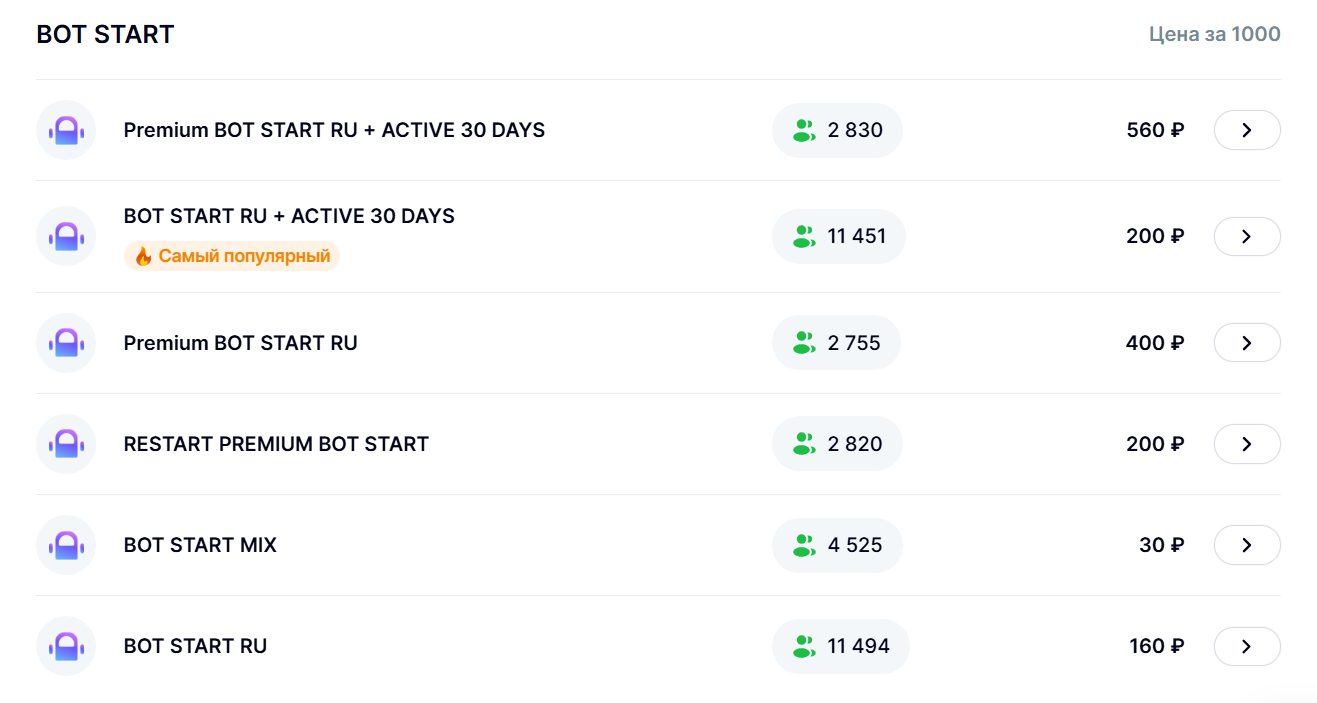
Task: Click the green users icon showing 11 451
Action: click(x=804, y=237)
